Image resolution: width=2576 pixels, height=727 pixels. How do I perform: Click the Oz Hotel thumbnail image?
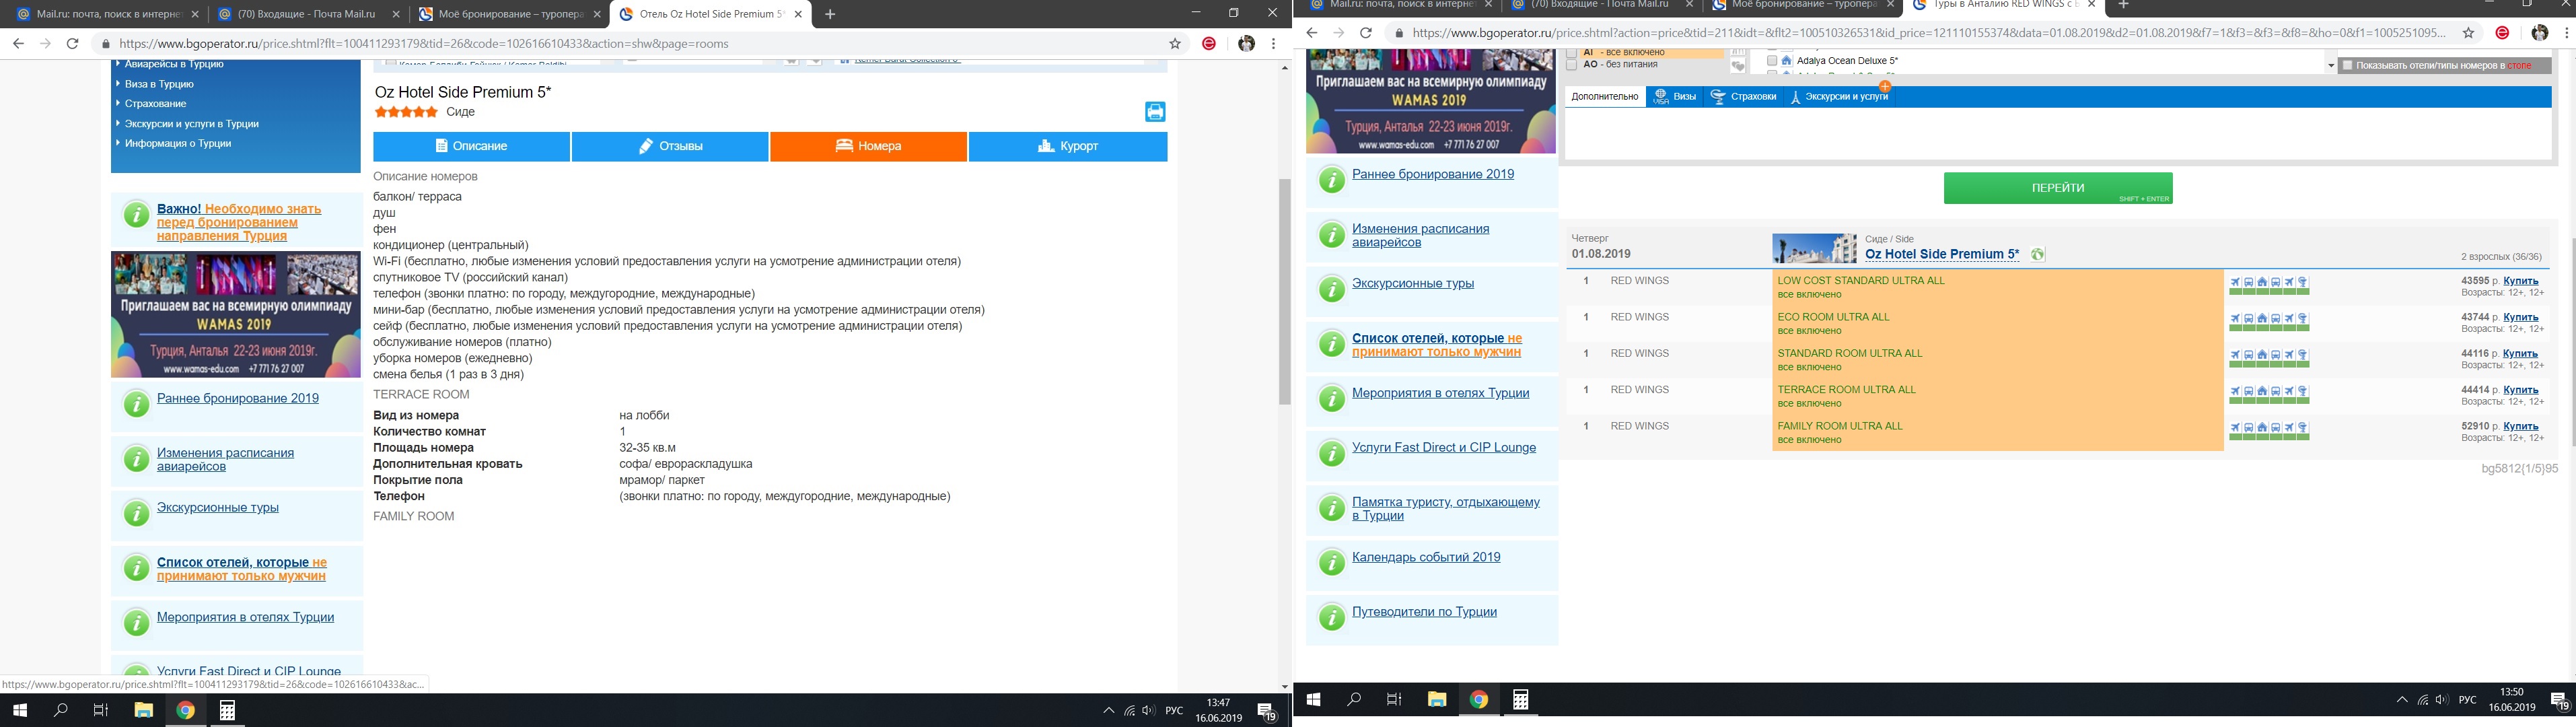tap(1814, 249)
